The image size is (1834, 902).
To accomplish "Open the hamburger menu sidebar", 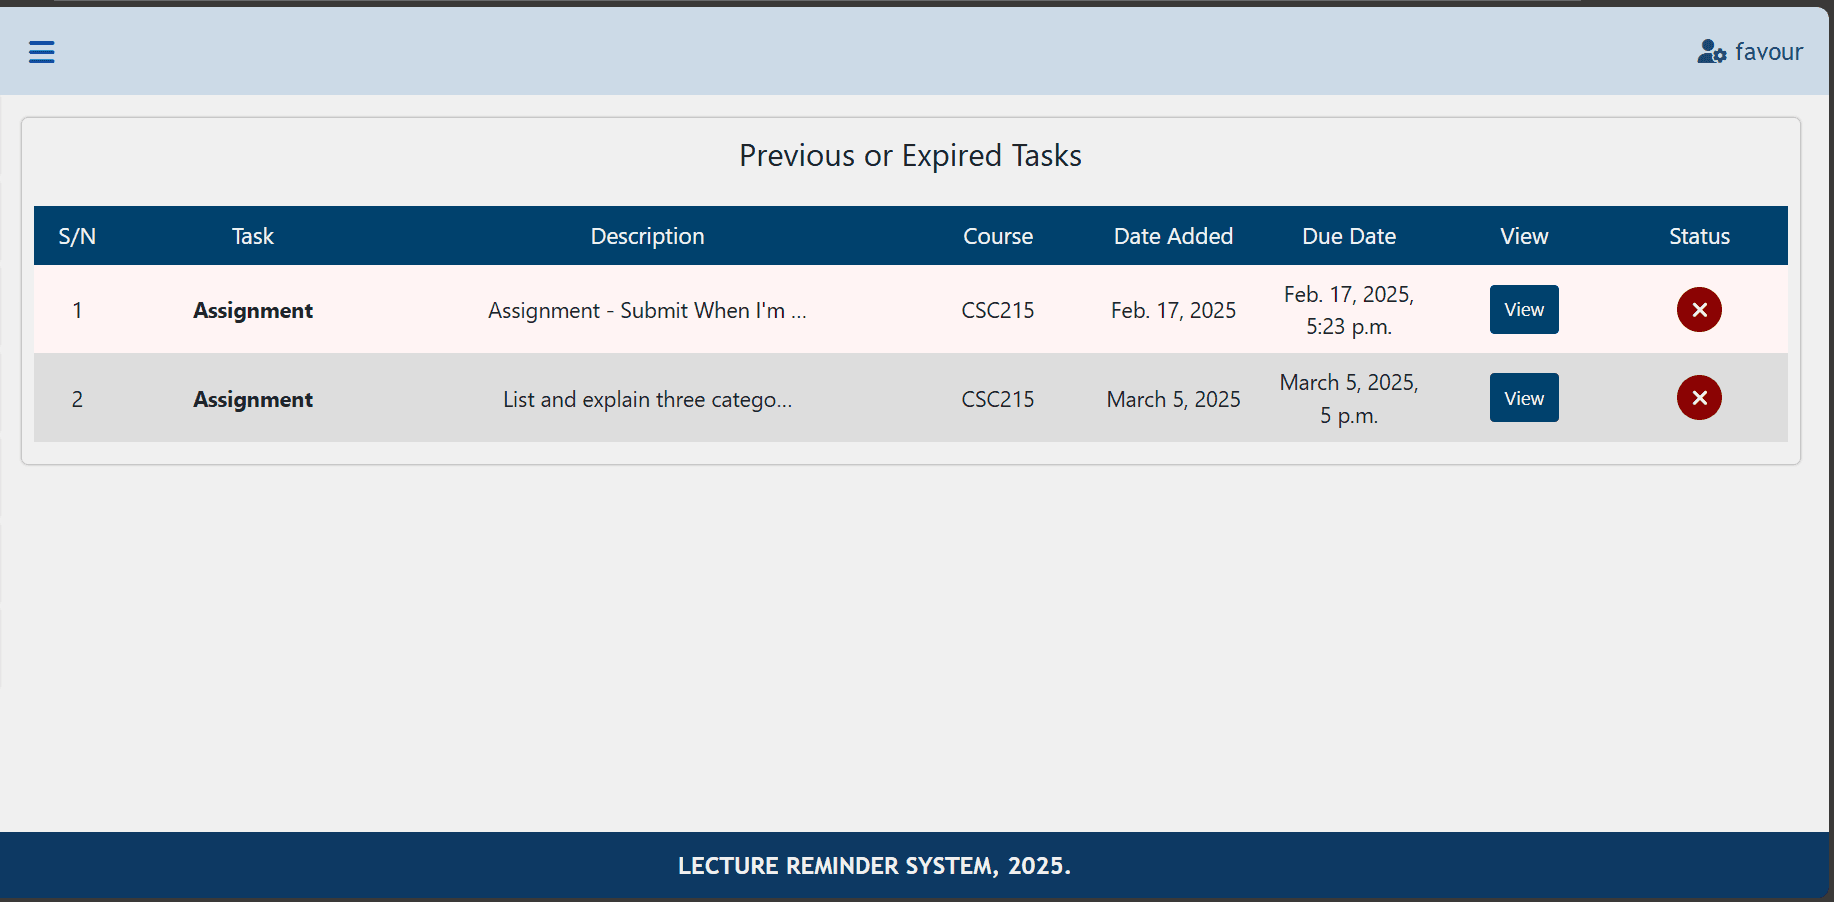I will coord(41,52).
